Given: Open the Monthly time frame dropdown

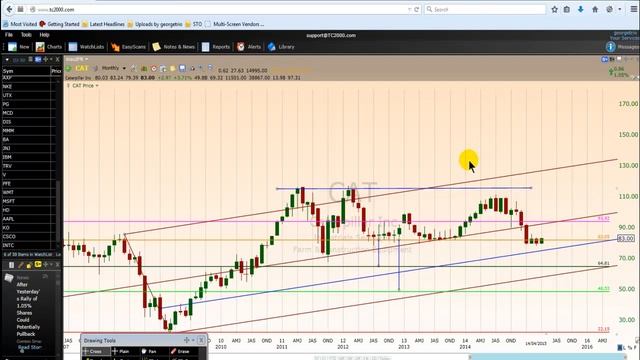Looking at the screenshot, I should point(113,68).
